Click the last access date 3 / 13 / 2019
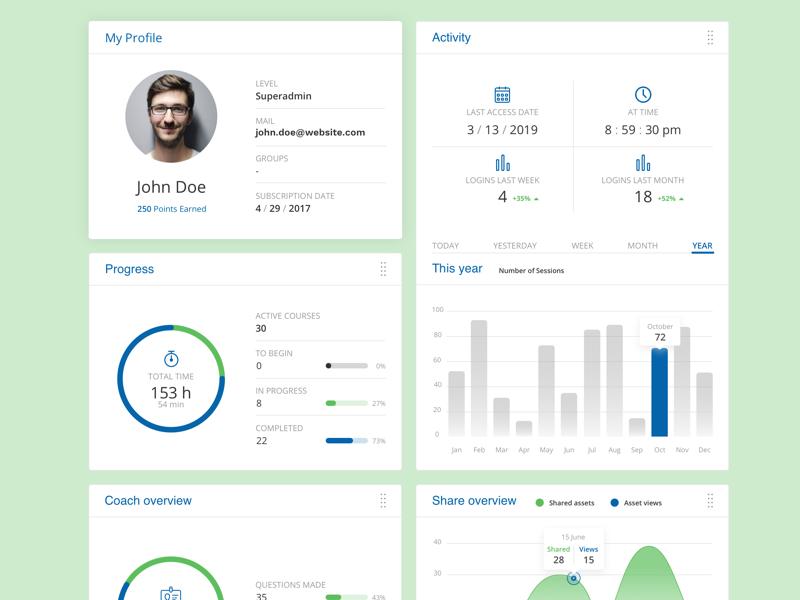The width and height of the screenshot is (800, 600). (502, 130)
